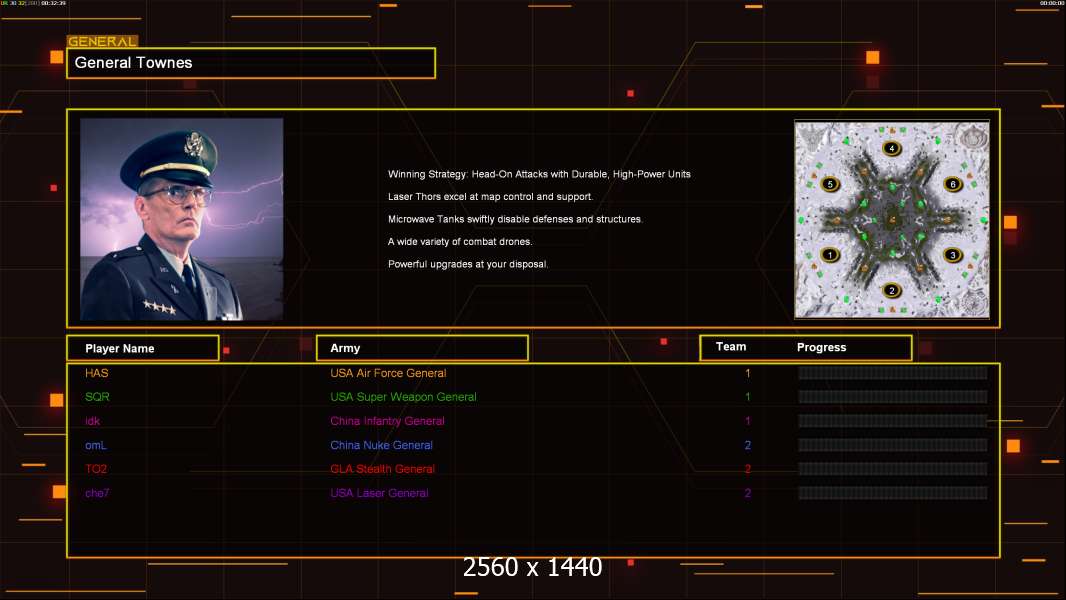Click the Player Name column header
Image resolution: width=1066 pixels, height=600 pixels.
pos(143,348)
